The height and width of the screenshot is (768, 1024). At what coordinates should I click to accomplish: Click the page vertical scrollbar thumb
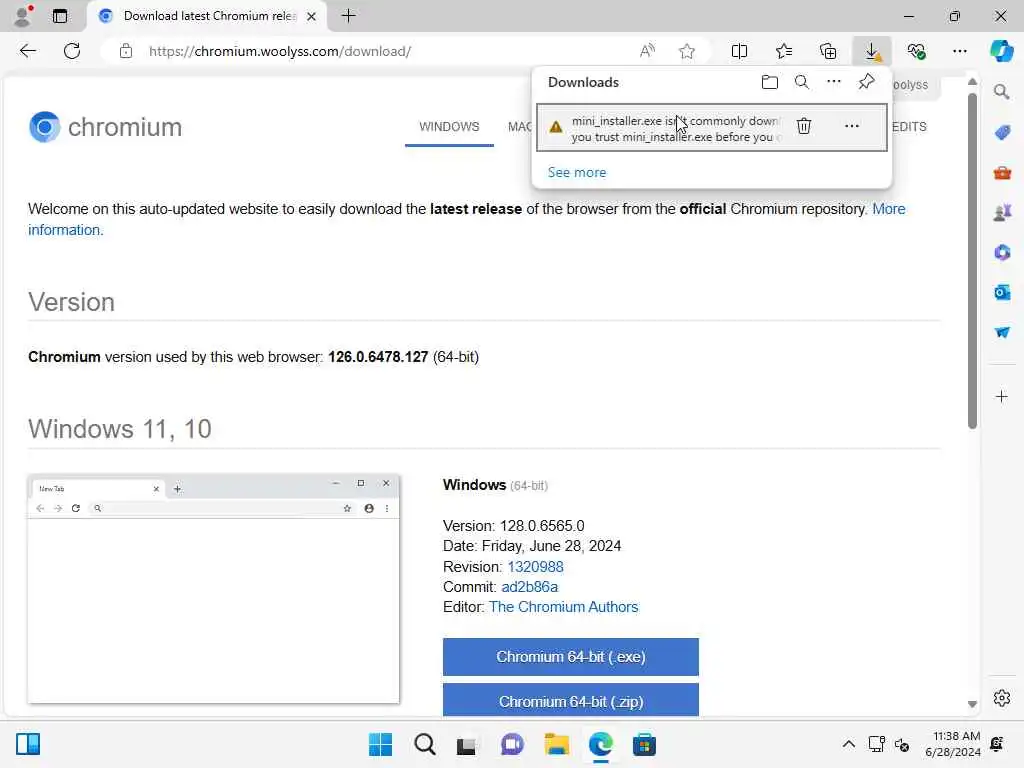(x=972, y=261)
